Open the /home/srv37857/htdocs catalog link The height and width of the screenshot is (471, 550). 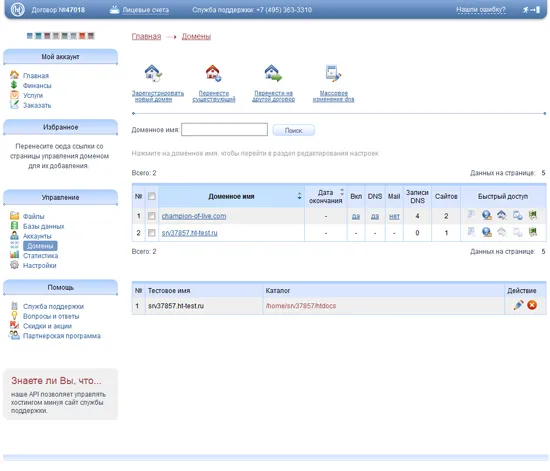click(x=301, y=306)
